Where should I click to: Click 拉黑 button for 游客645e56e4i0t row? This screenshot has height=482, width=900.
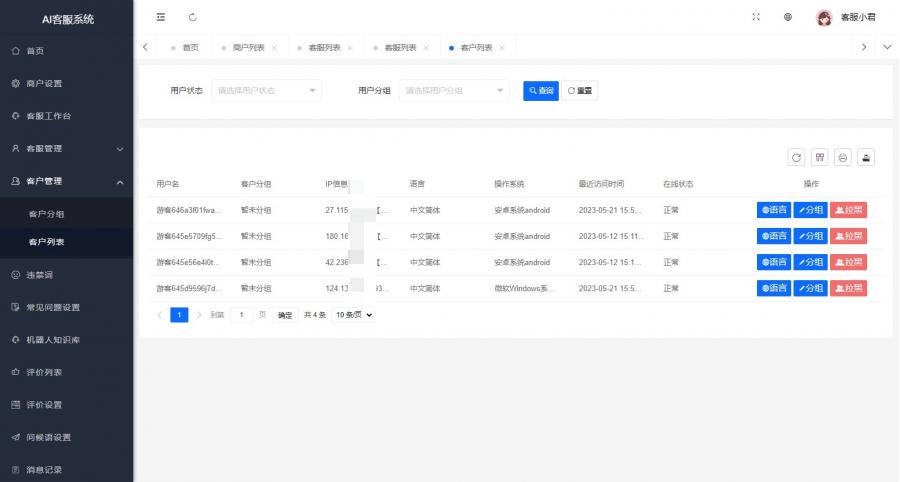coord(848,262)
